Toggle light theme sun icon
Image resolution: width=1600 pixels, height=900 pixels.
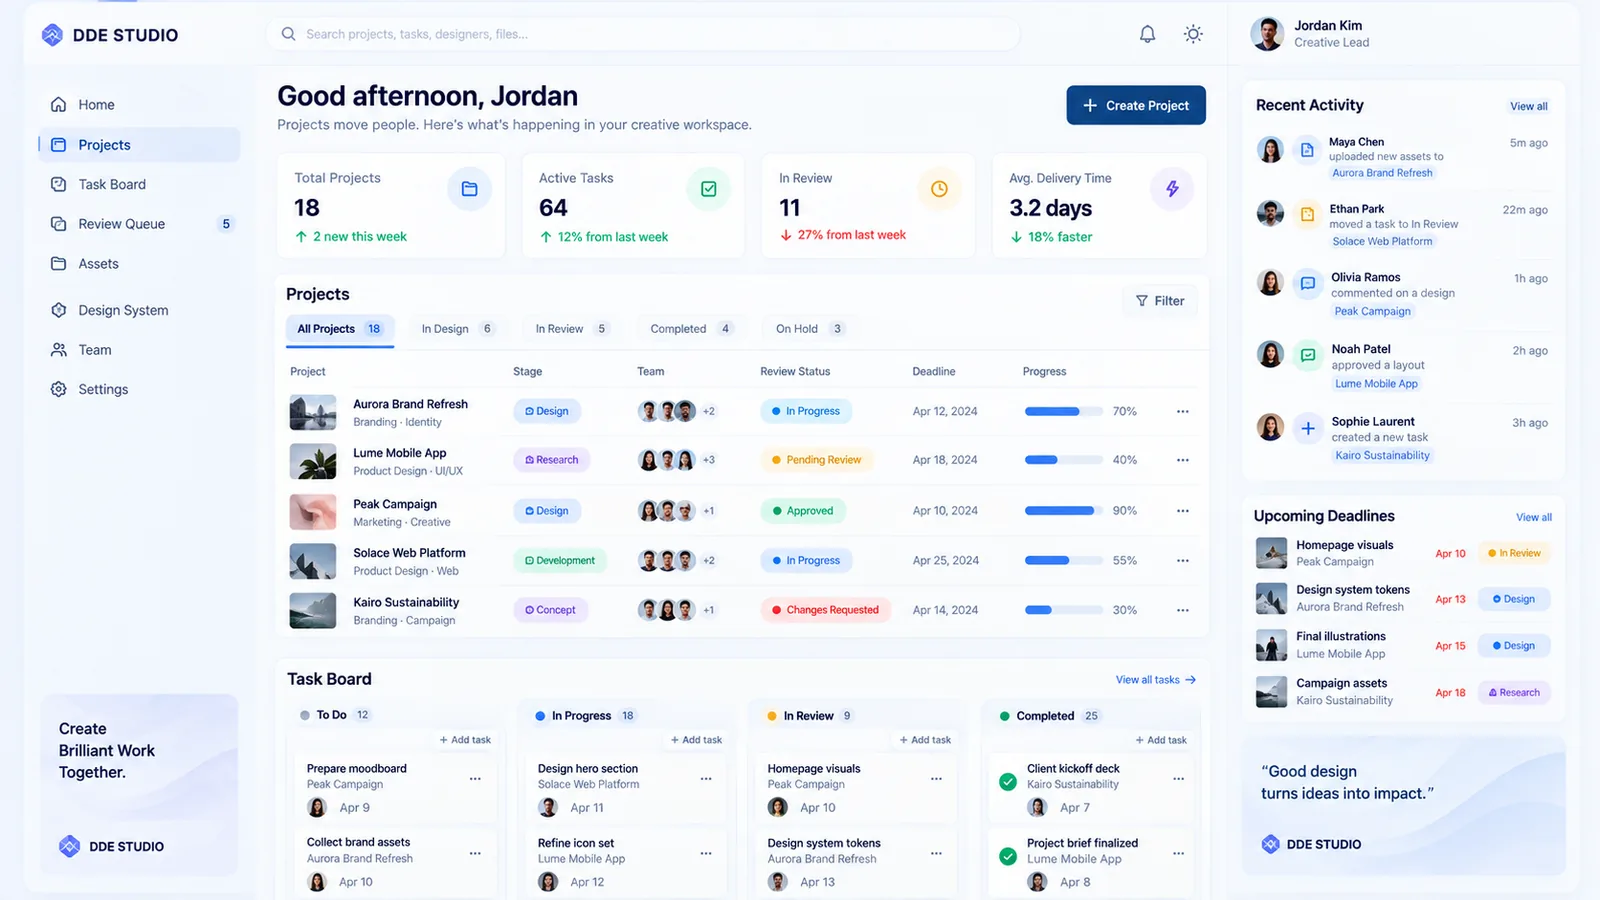click(x=1193, y=34)
